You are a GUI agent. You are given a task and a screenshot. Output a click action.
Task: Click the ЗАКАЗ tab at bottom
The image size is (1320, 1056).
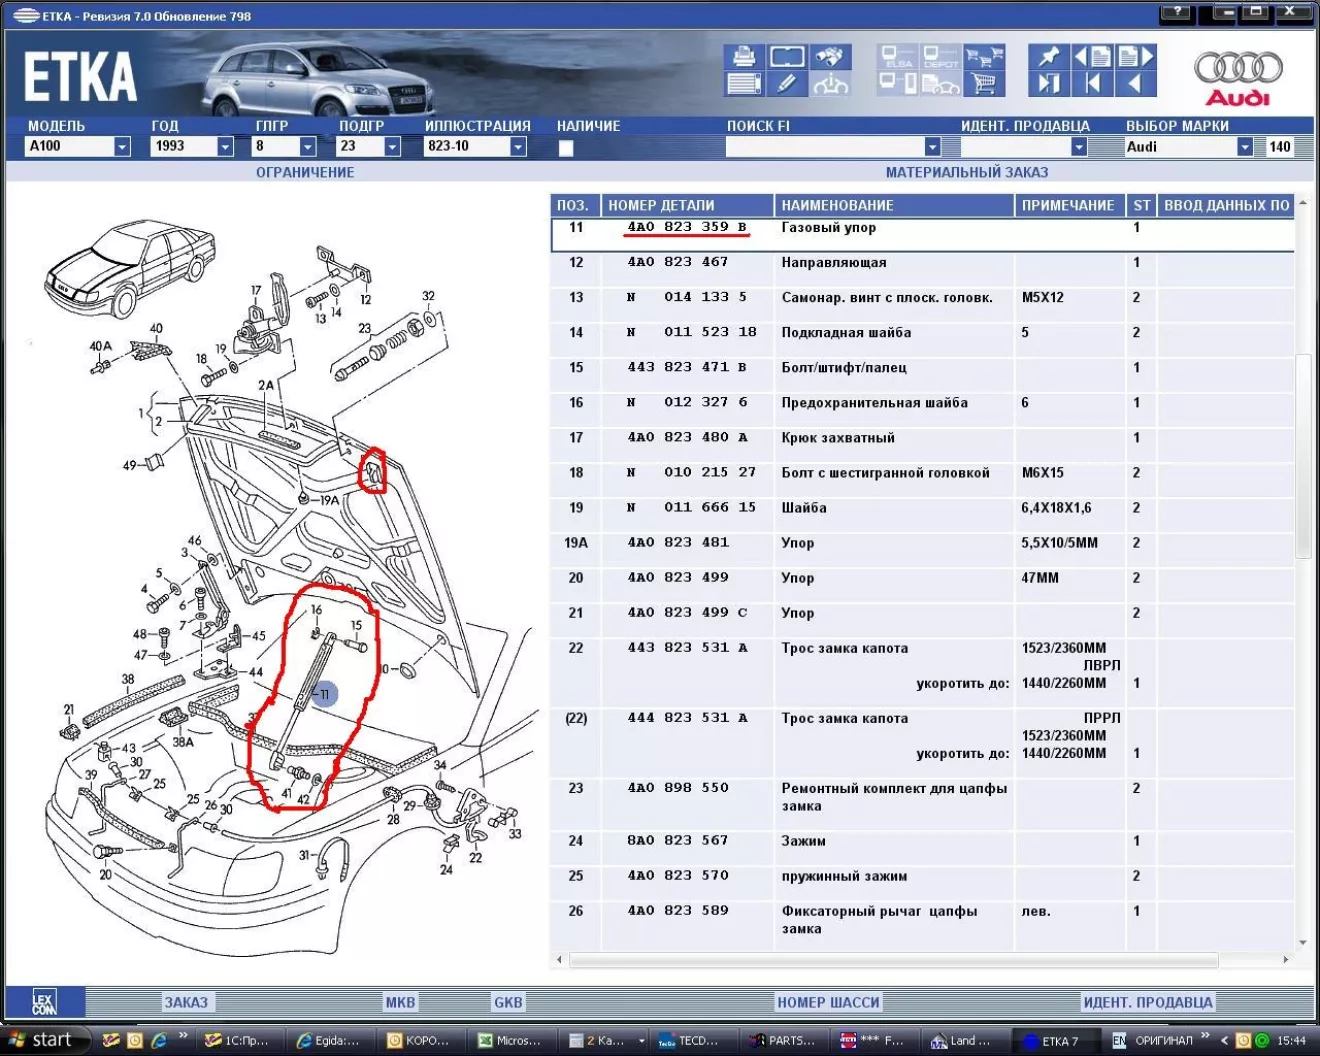click(186, 1002)
